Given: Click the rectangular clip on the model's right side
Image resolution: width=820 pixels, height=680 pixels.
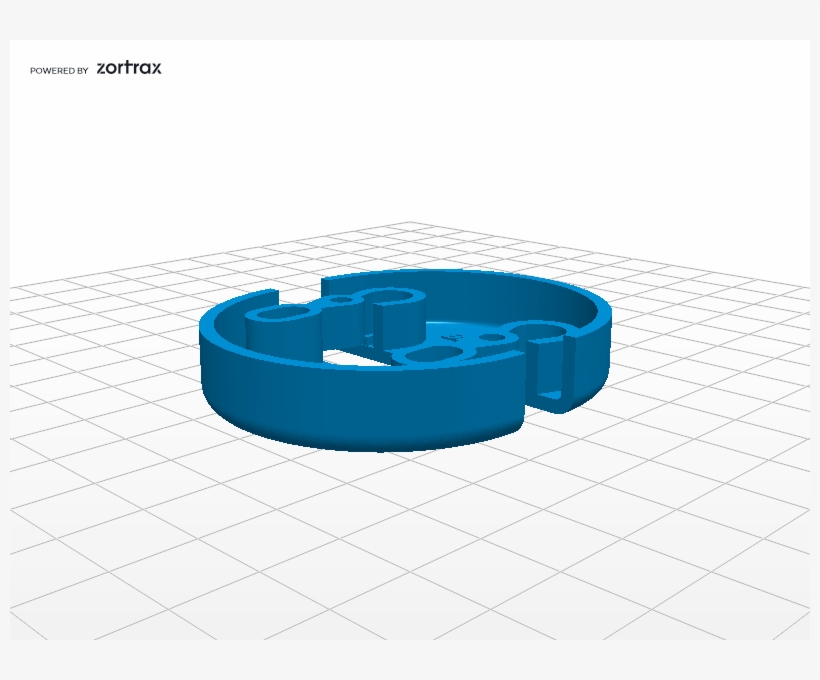Looking at the screenshot, I should [555, 373].
